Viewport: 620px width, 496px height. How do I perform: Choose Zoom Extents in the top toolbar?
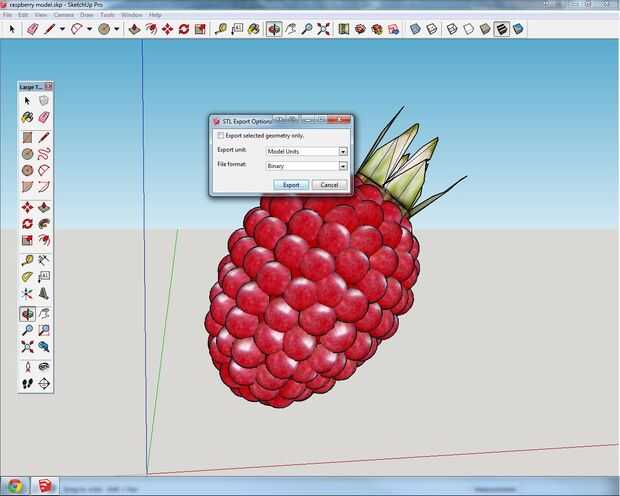(323, 29)
